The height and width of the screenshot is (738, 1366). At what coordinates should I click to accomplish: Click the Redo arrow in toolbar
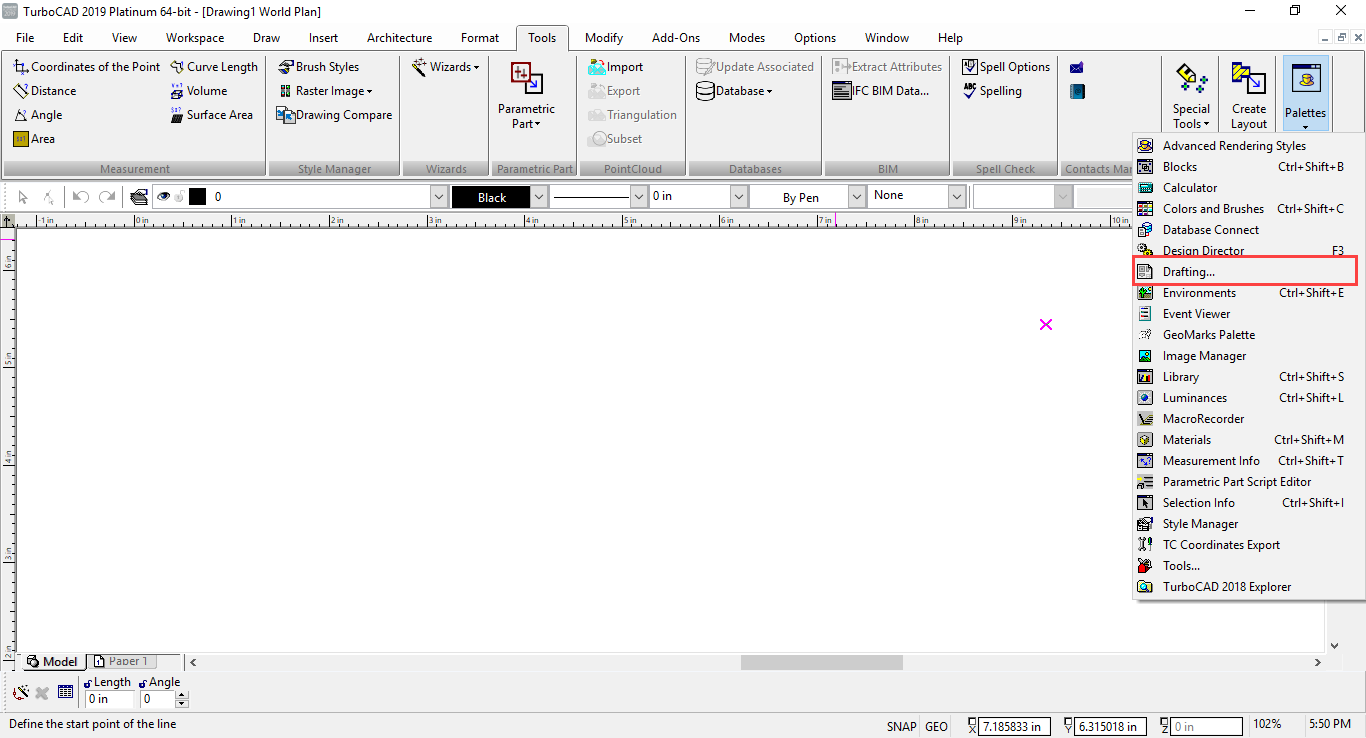(x=106, y=197)
